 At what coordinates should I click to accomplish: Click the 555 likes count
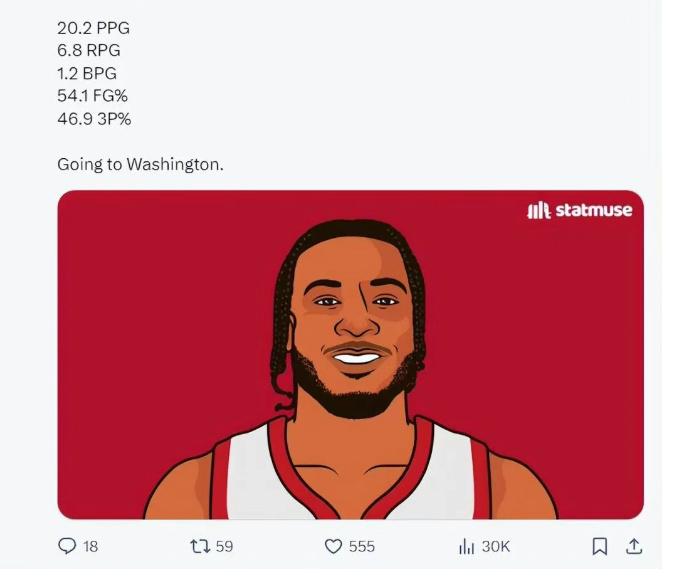362,546
